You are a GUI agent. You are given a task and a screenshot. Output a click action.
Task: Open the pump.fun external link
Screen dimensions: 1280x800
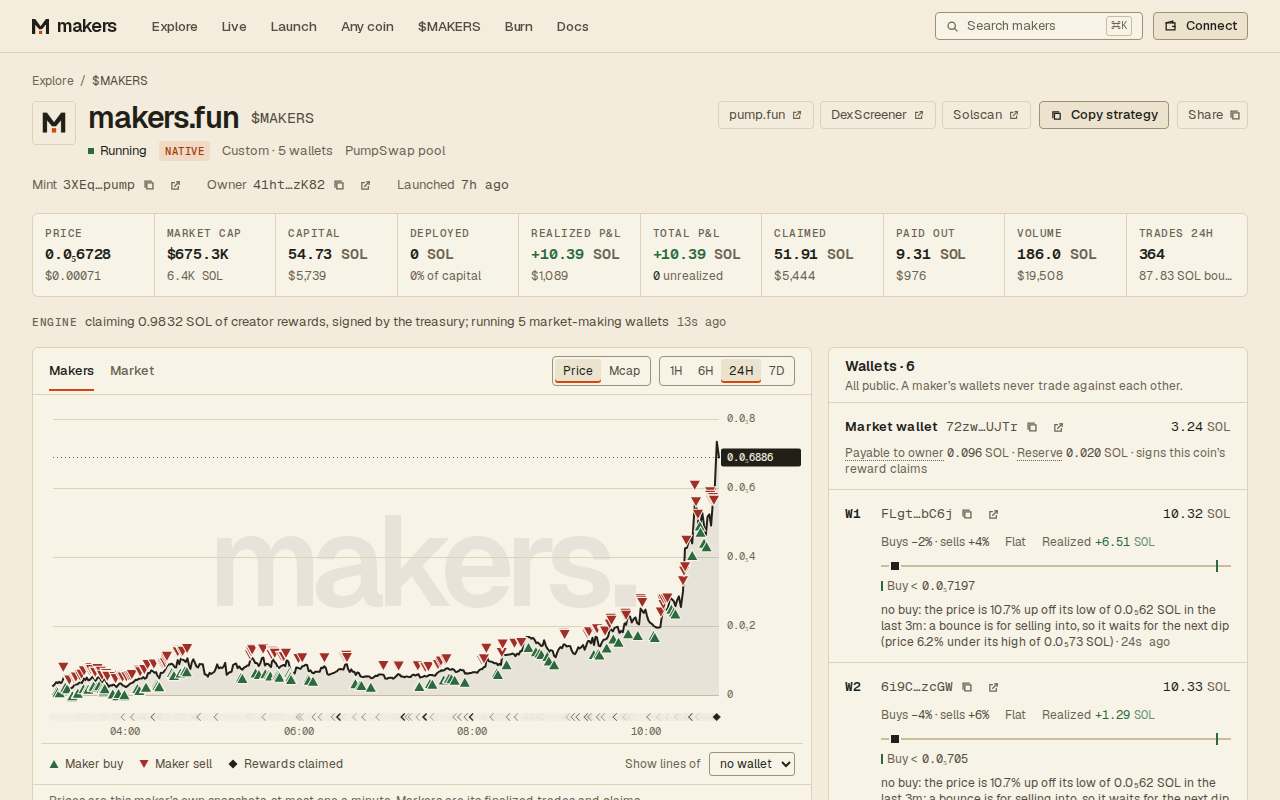(x=766, y=115)
